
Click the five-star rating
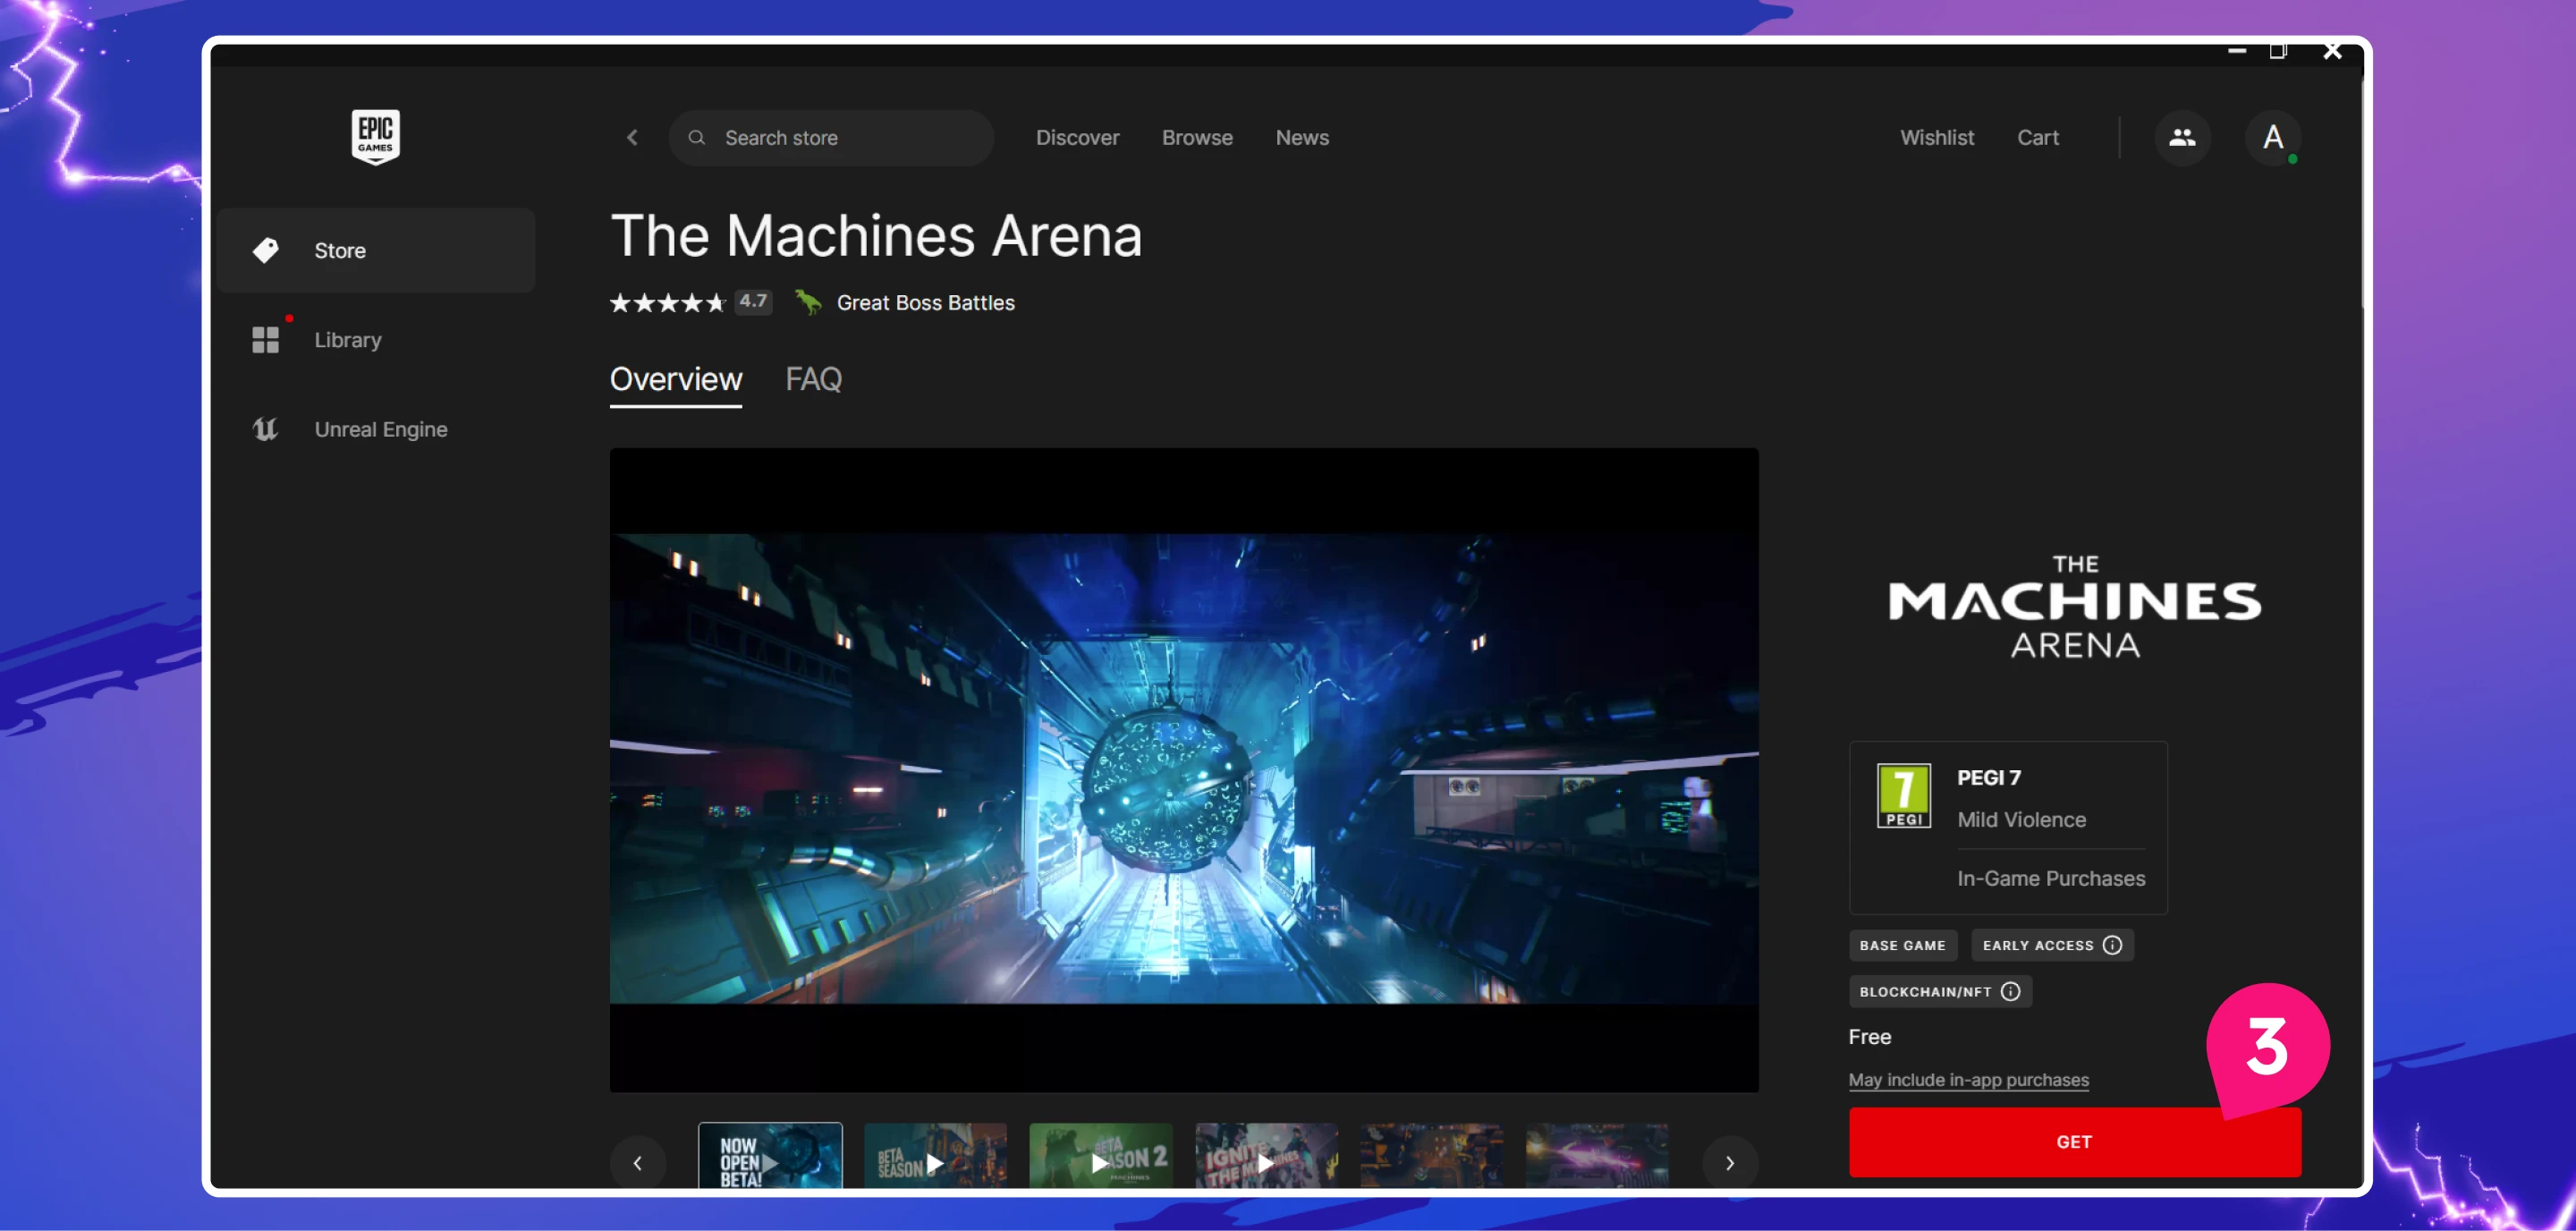pos(667,302)
